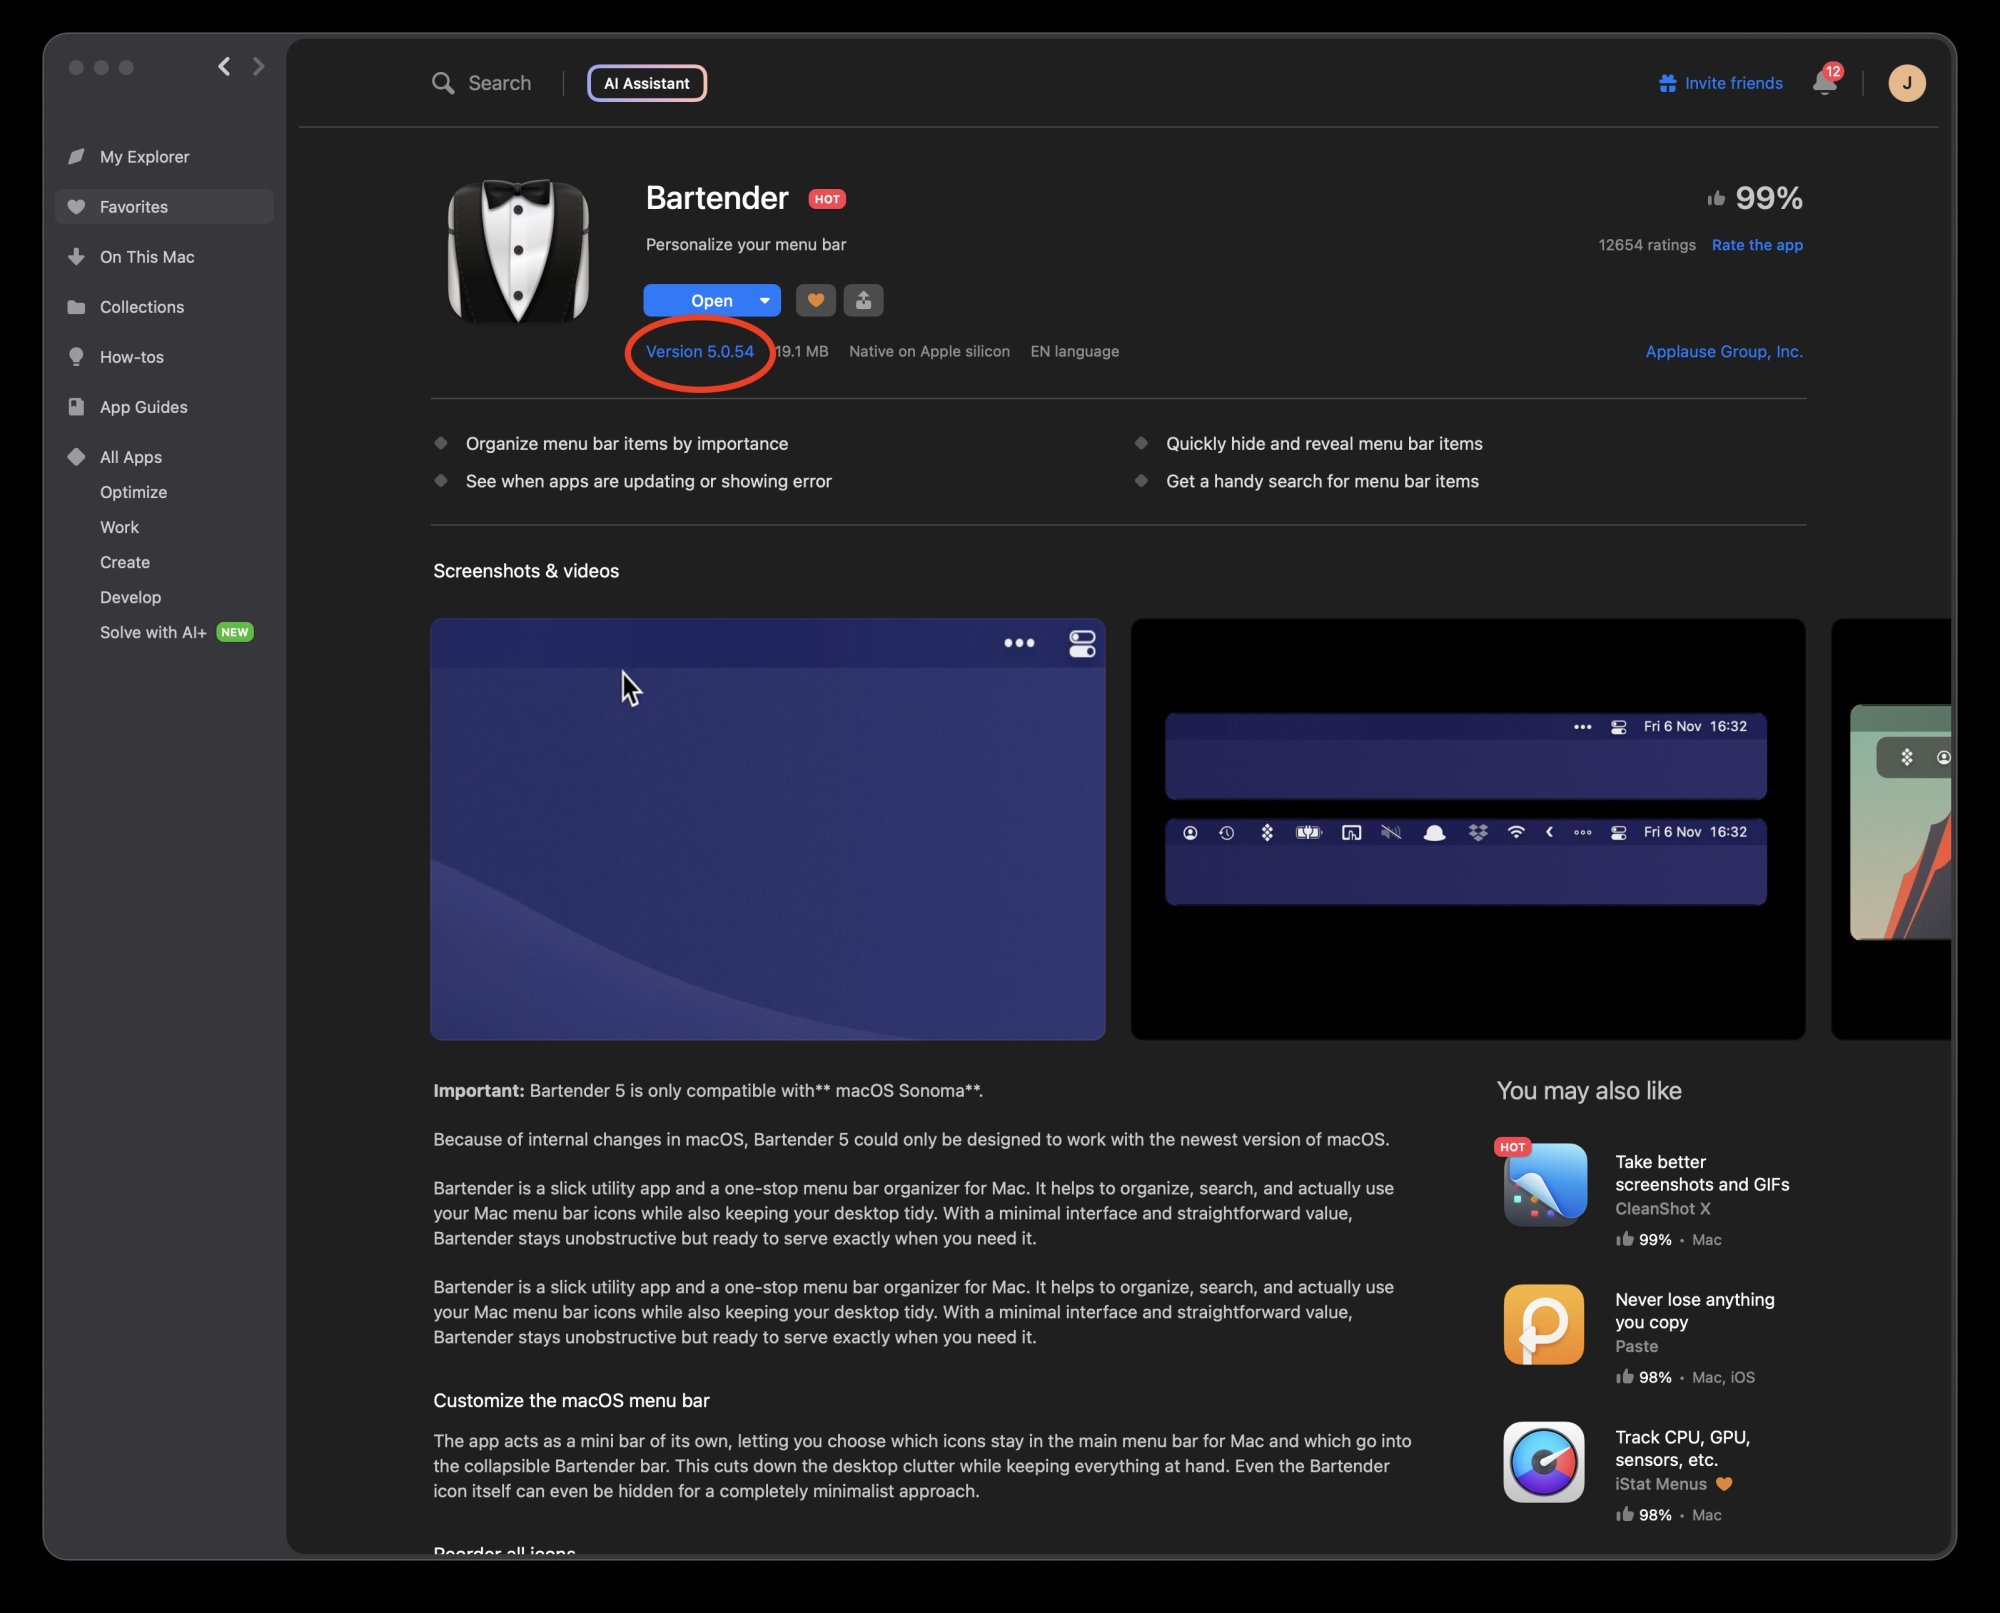Click the Bartender tuxedo app icon
Viewport: 2000px width, 1613px height.
518,251
